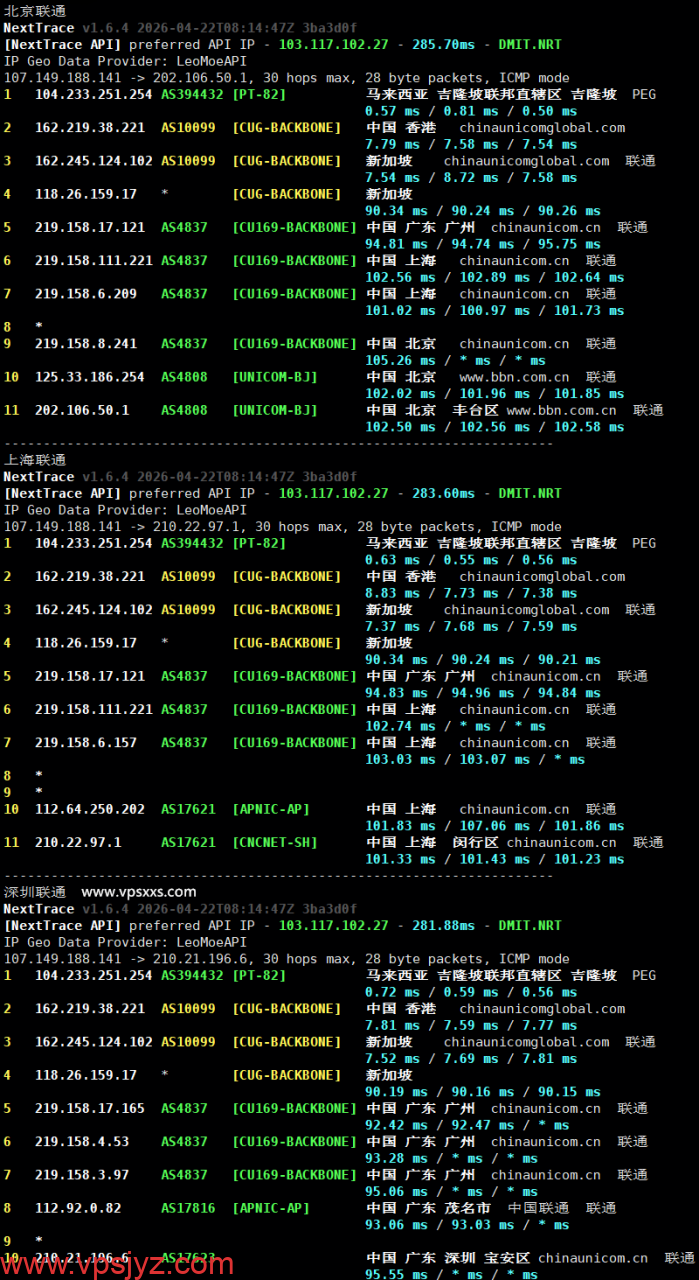
Task: Click 中国联通 in the 茂名市 hop row
Action: (x=538, y=1208)
